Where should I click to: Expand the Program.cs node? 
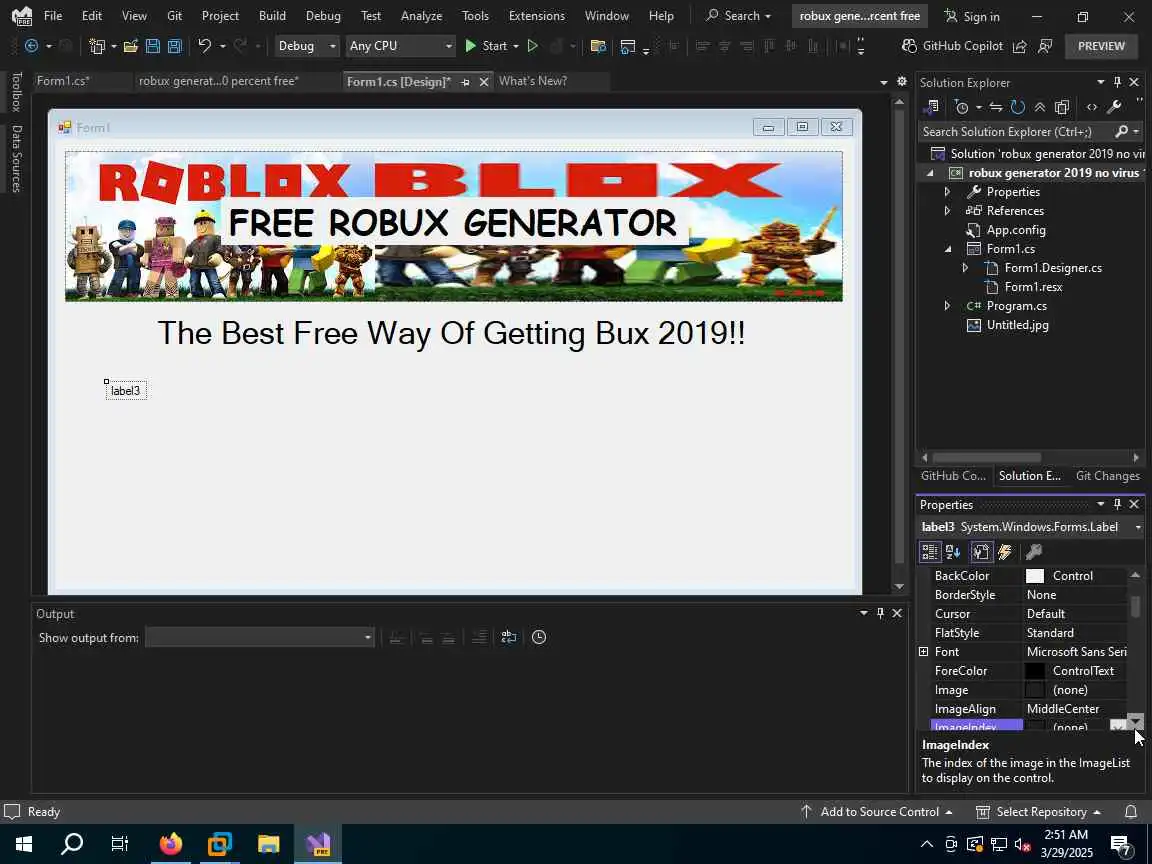click(x=947, y=306)
